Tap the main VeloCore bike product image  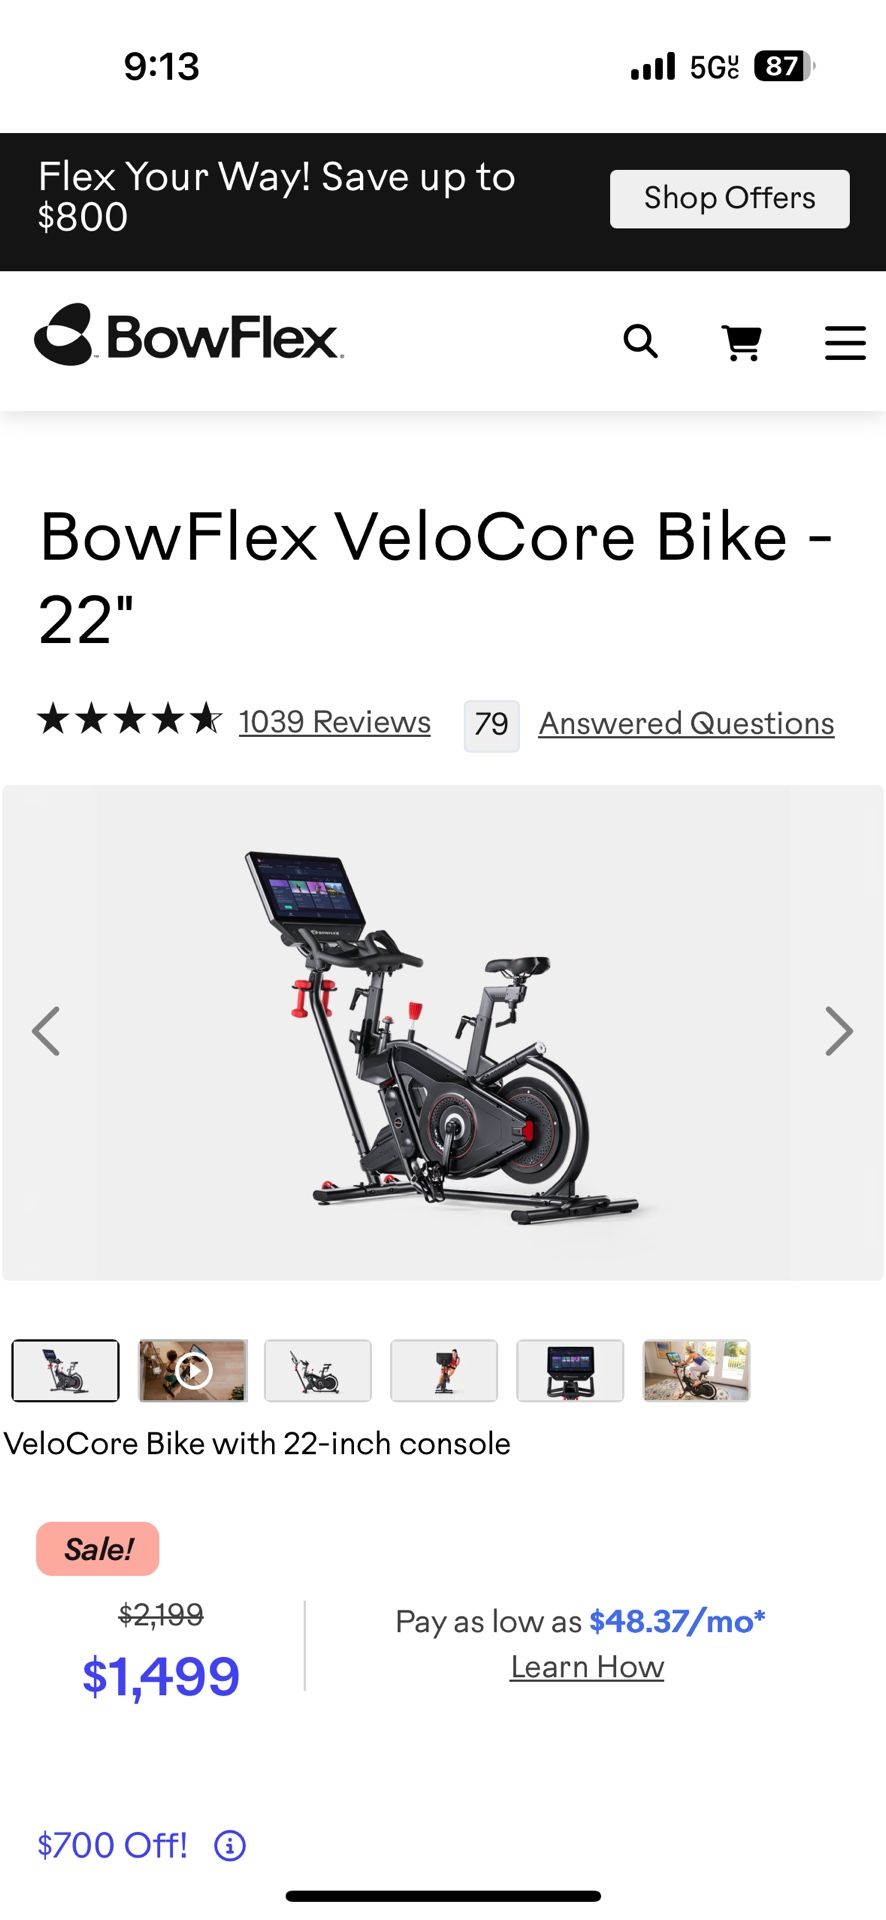click(x=443, y=1033)
